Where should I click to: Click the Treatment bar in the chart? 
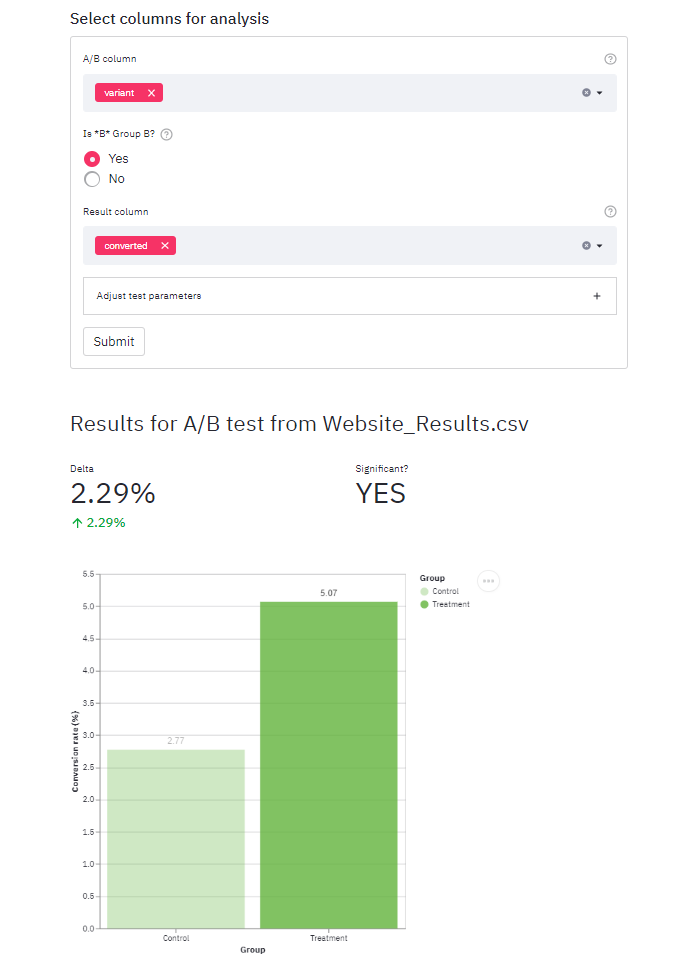[x=328, y=765]
